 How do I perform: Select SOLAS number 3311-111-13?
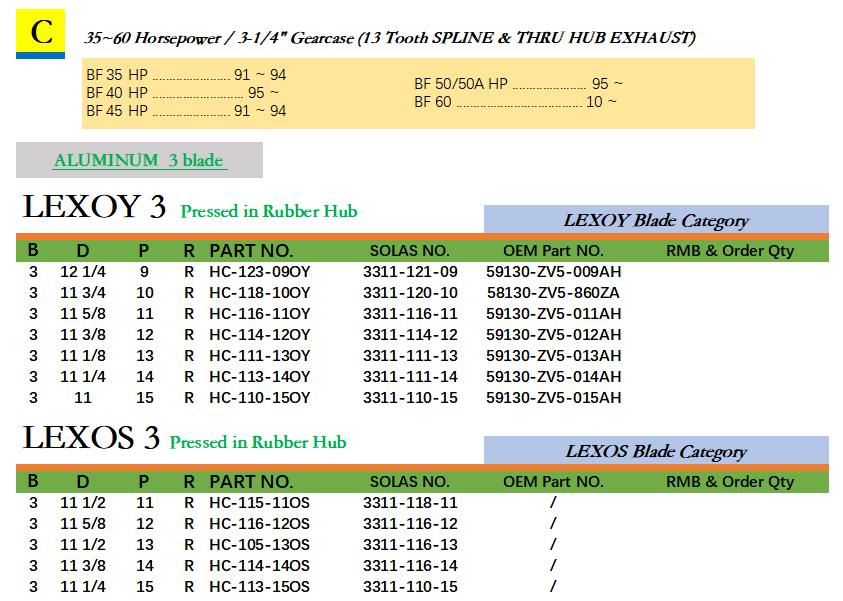pyautogui.click(x=410, y=355)
